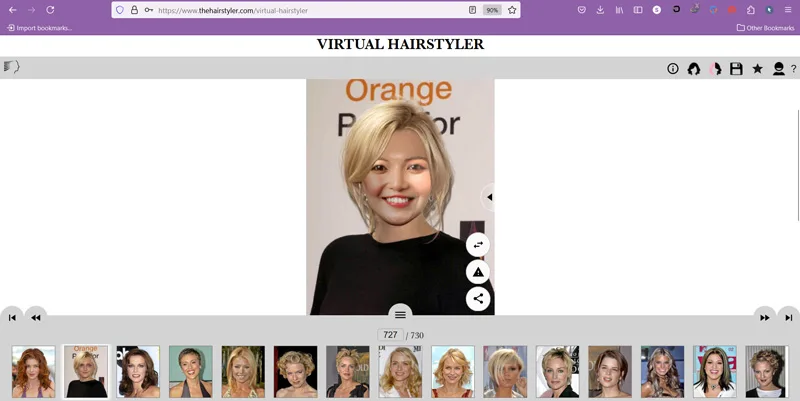800x401 pixels.
Task: Open the extensions puzzle-piece icon
Action: [751, 10]
